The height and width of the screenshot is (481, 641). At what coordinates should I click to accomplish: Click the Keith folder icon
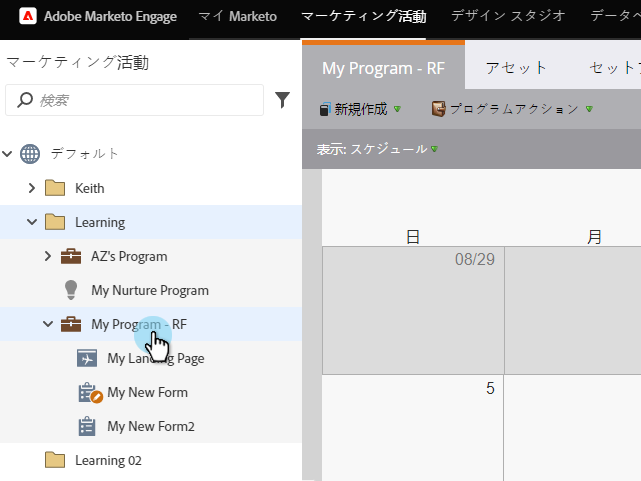pyautogui.click(x=55, y=188)
